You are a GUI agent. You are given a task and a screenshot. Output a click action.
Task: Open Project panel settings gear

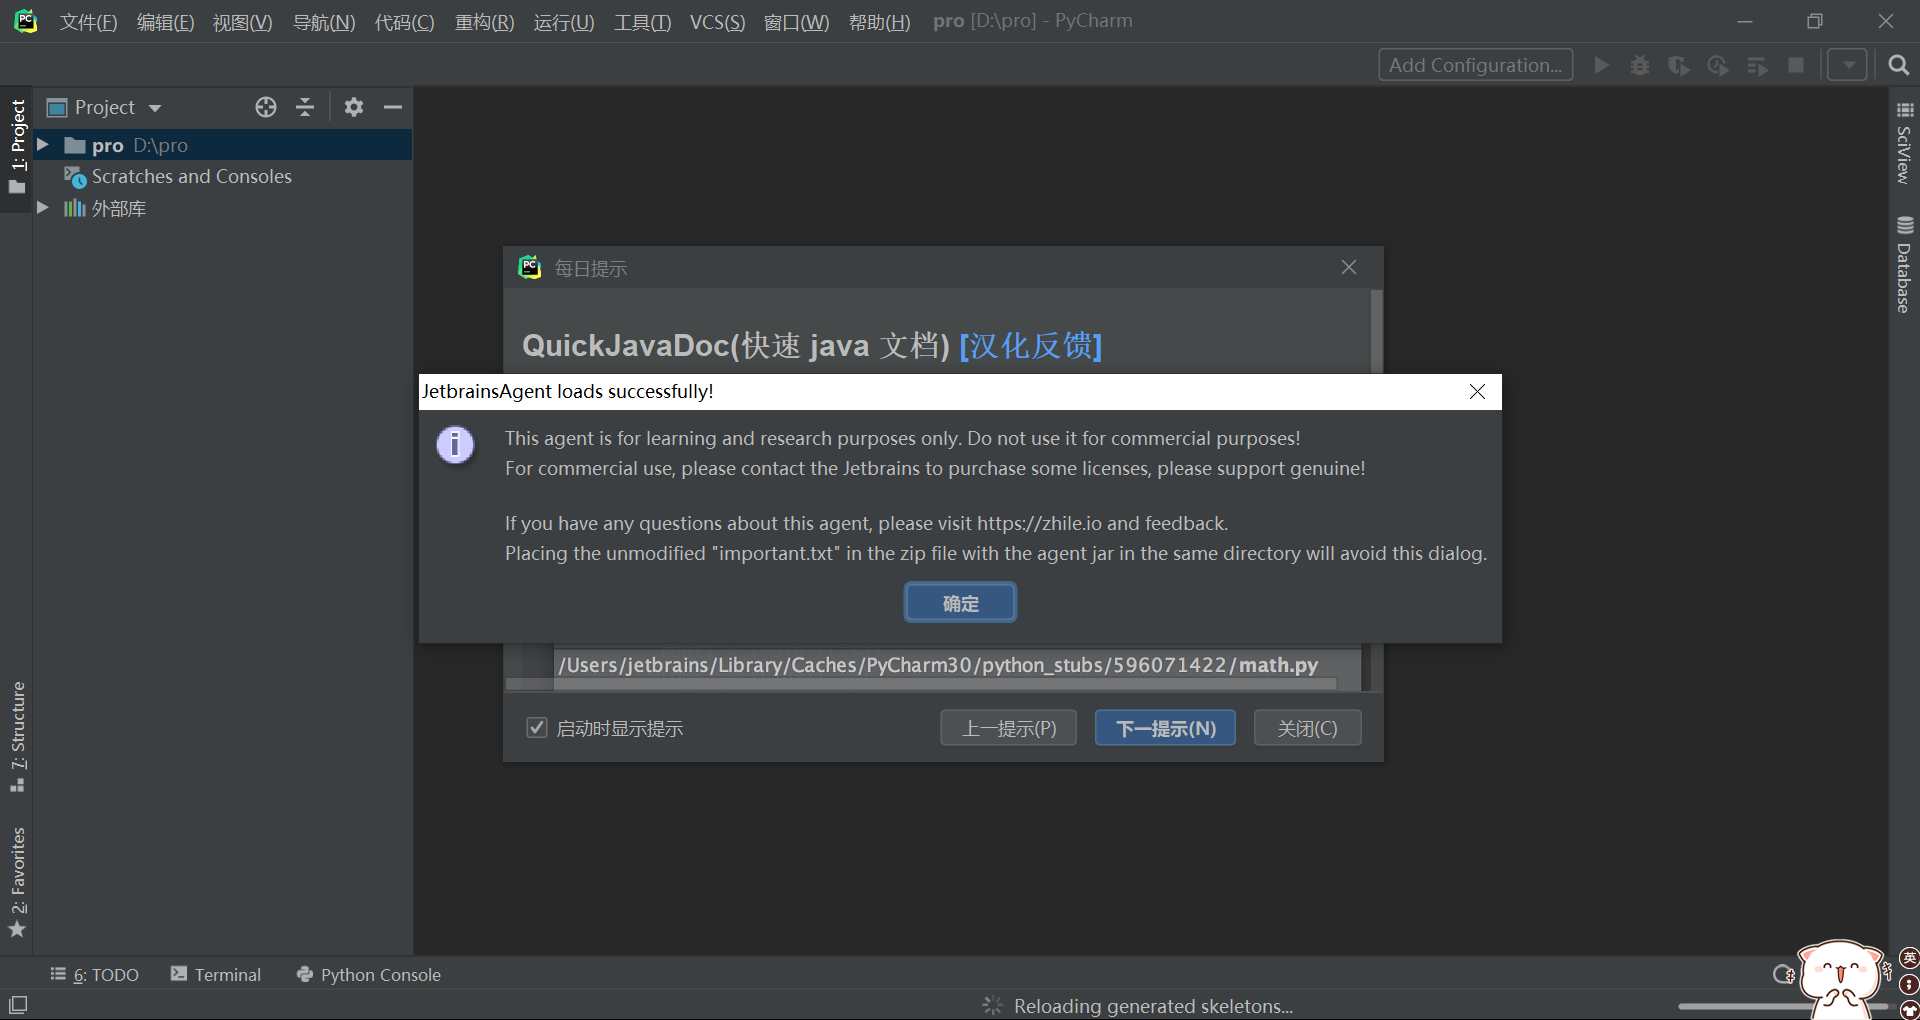tap(354, 107)
